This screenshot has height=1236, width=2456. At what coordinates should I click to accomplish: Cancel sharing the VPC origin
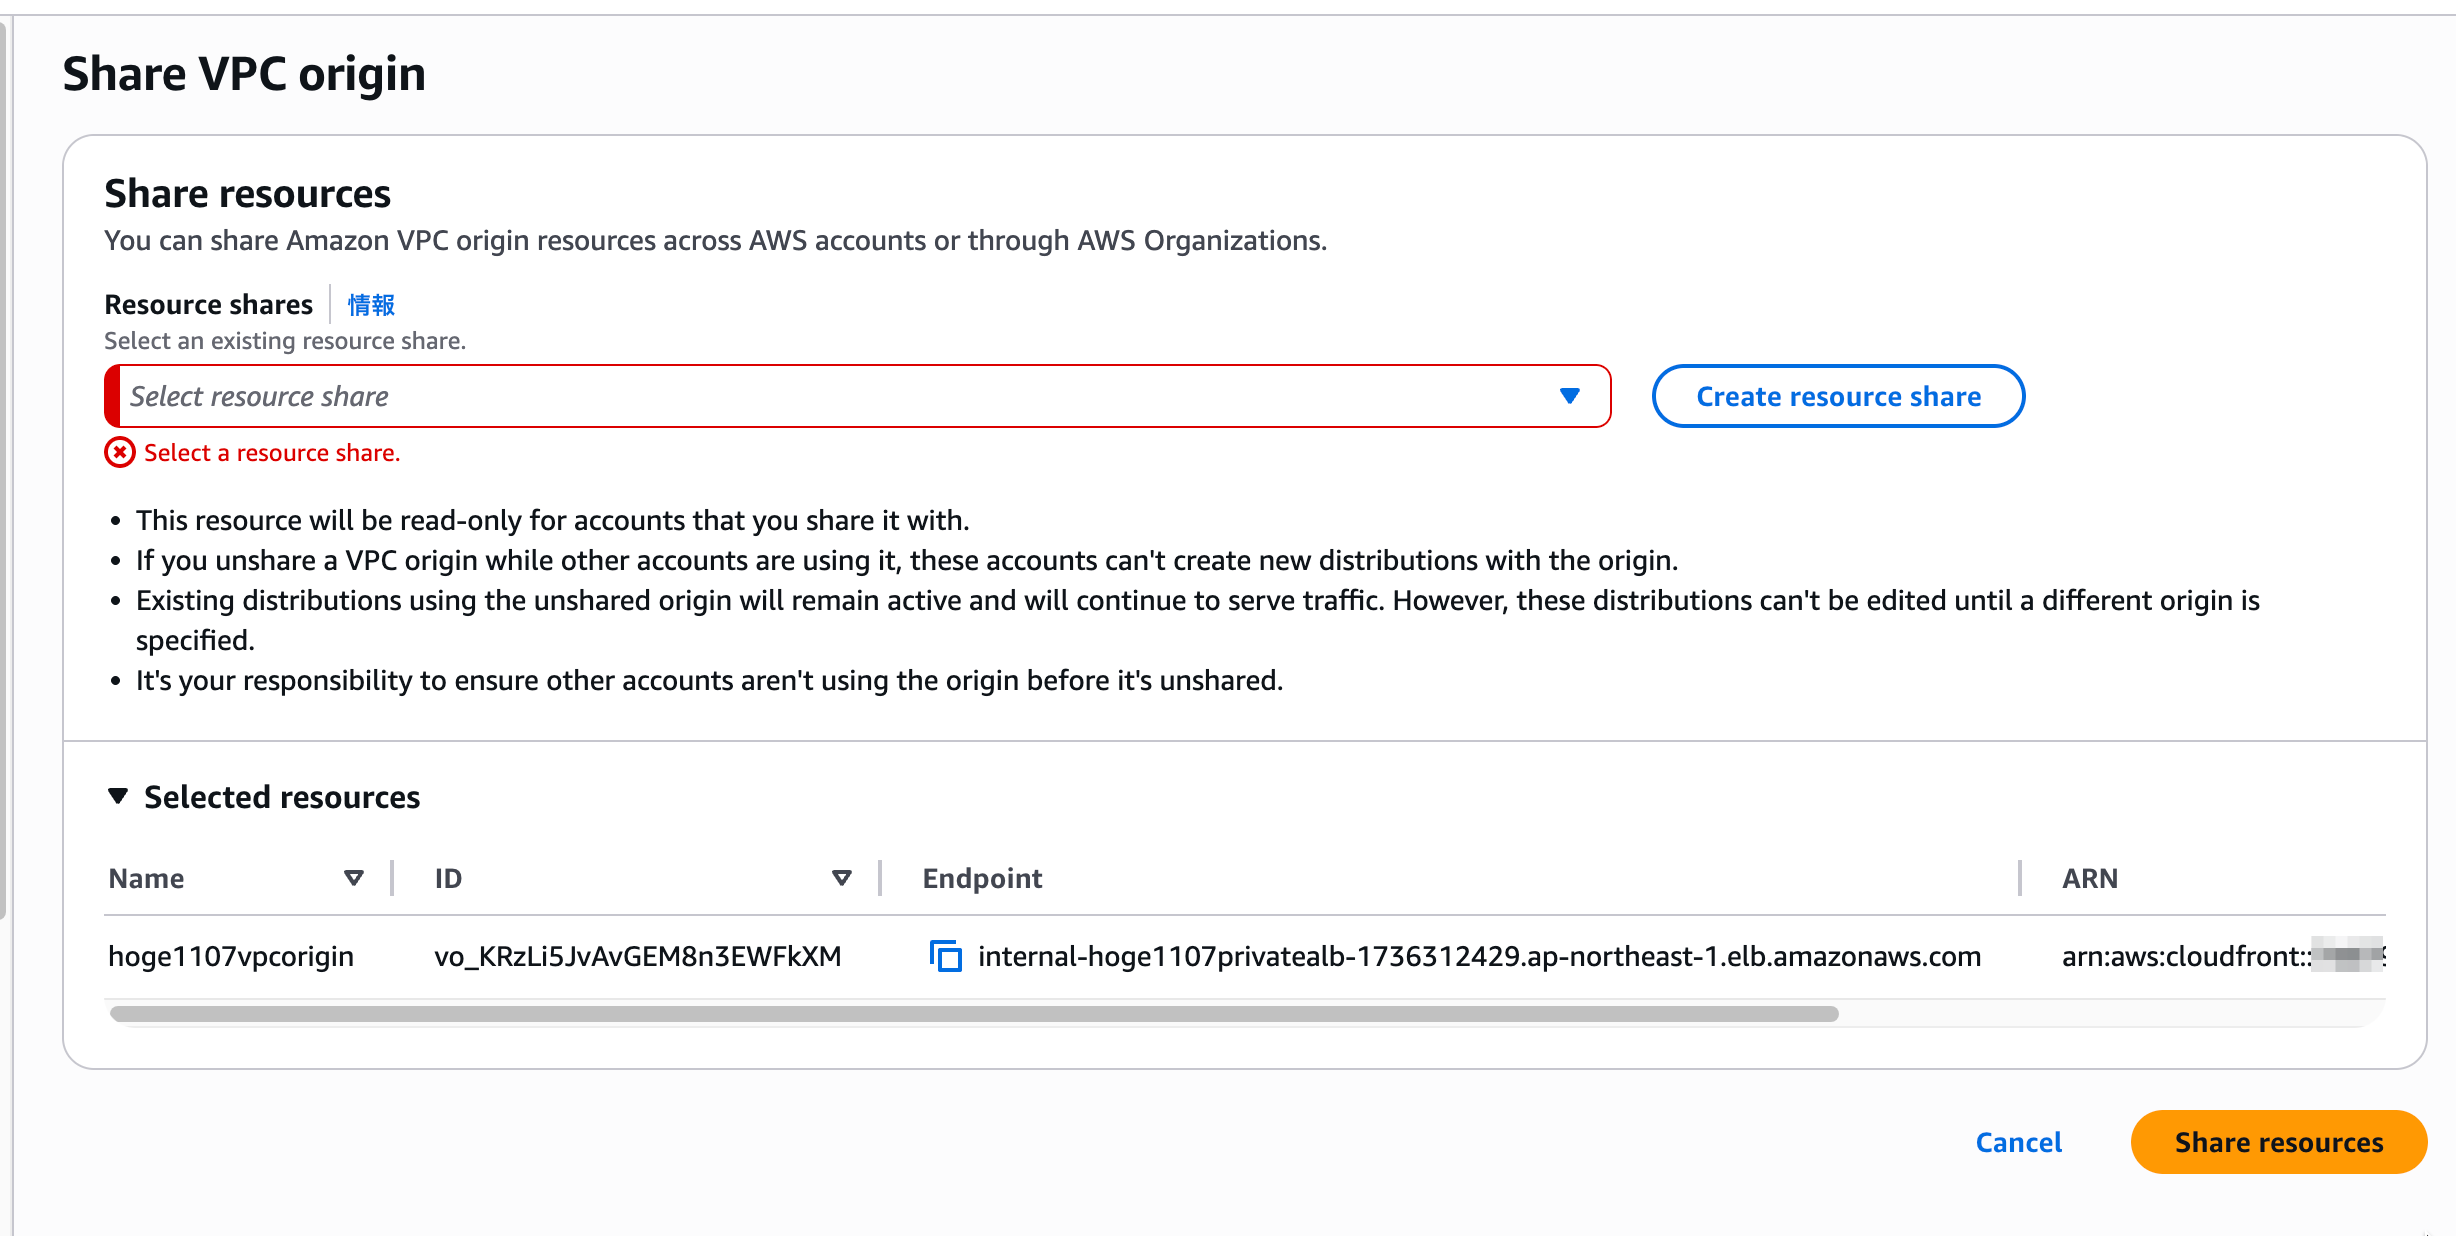(x=2018, y=1142)
